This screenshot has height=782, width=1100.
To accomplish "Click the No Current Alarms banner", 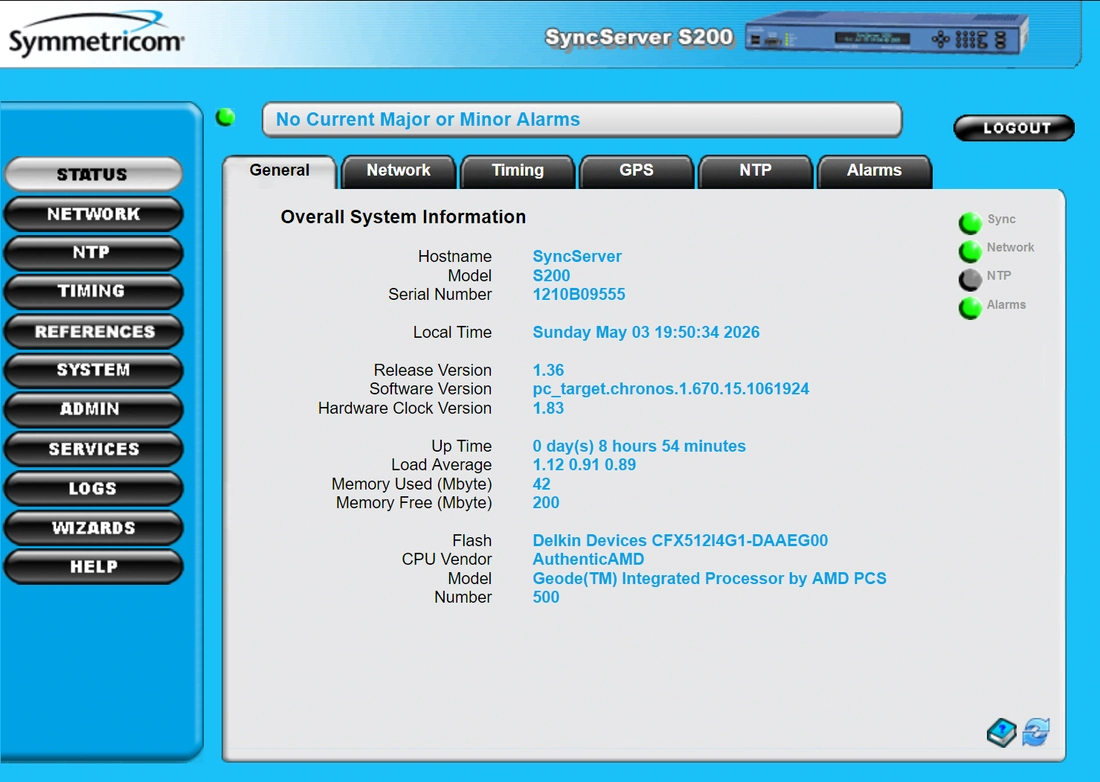I will coord(582,120).
